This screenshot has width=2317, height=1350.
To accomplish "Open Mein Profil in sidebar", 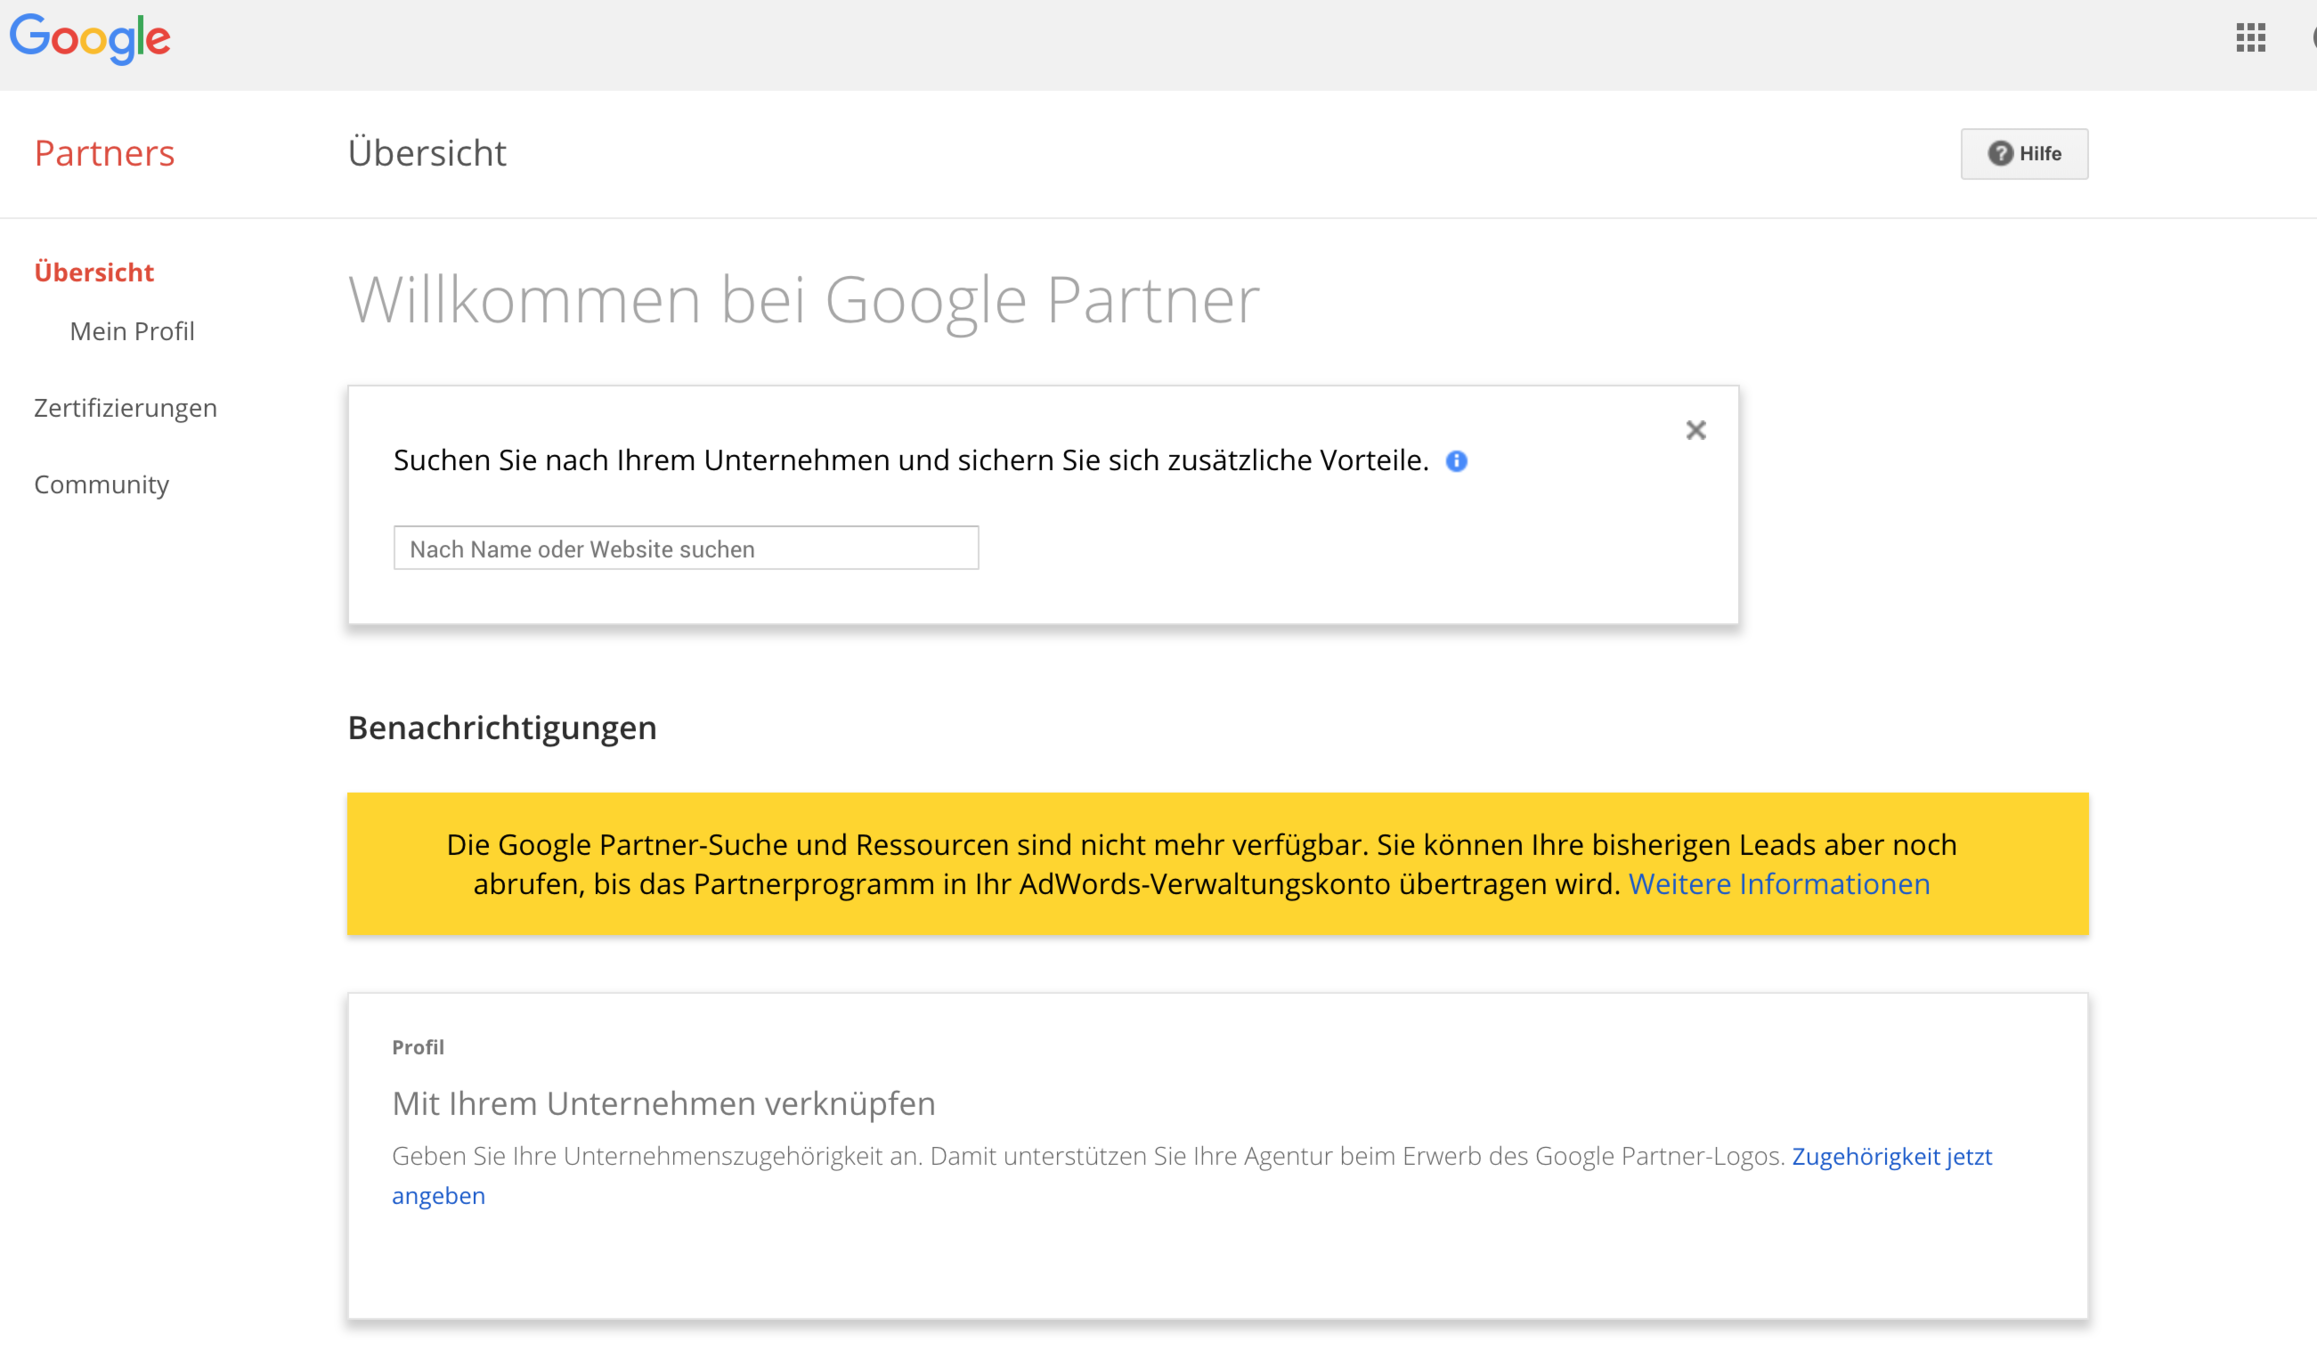I will pyautogui.click(x=132, y=331).
